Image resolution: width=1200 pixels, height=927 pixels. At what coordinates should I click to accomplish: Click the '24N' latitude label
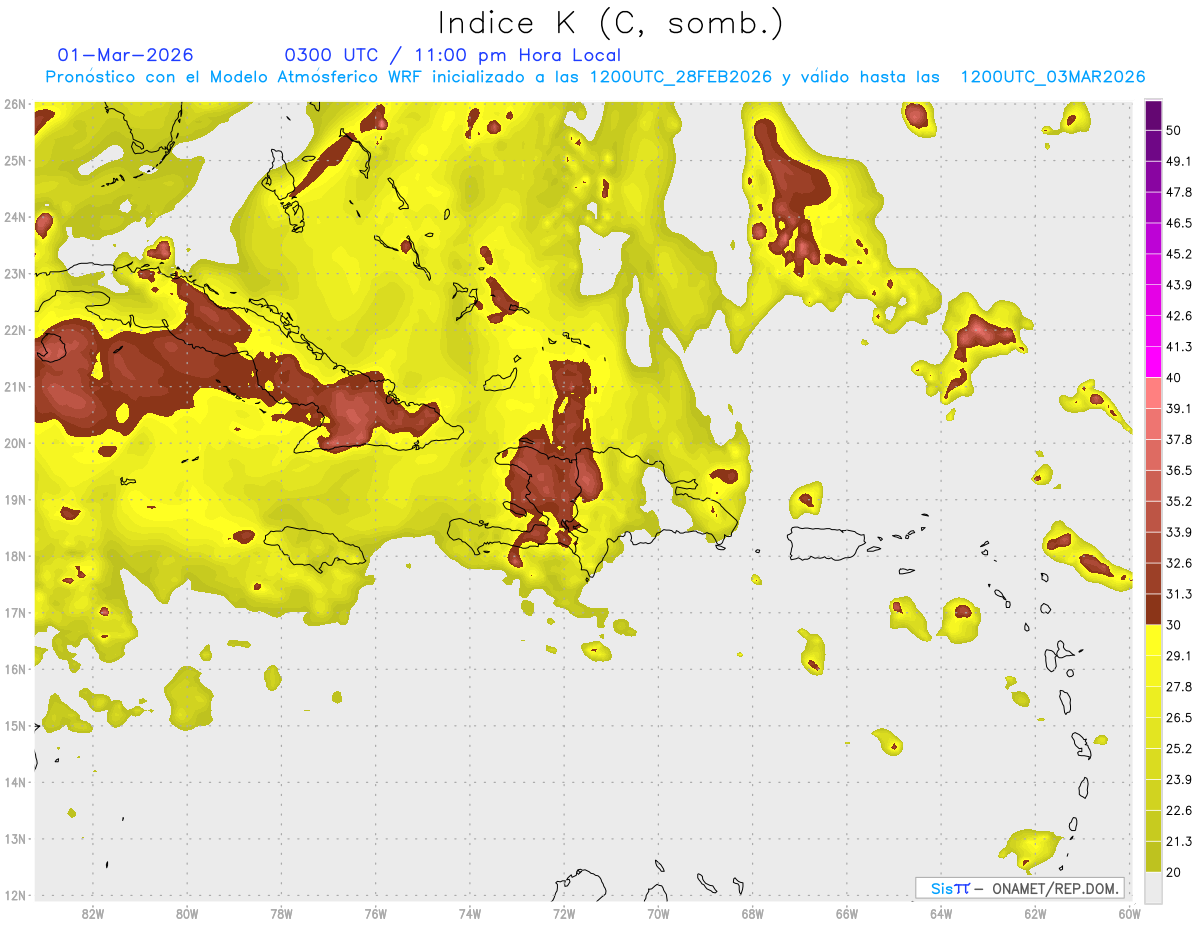point(15,217)
